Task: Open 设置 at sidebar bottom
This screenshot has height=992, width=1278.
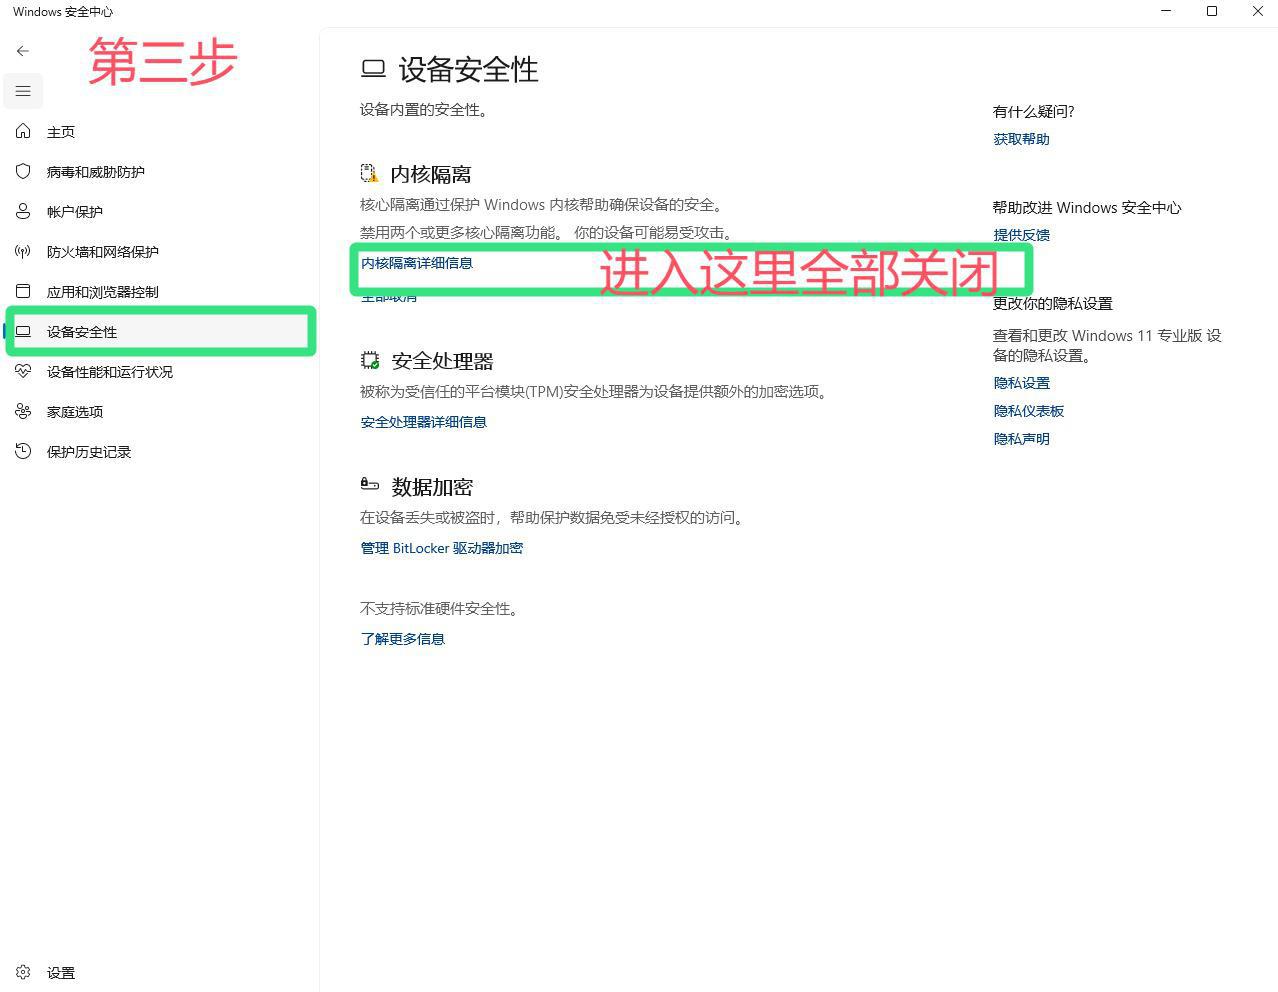Action: click(61, 973)
